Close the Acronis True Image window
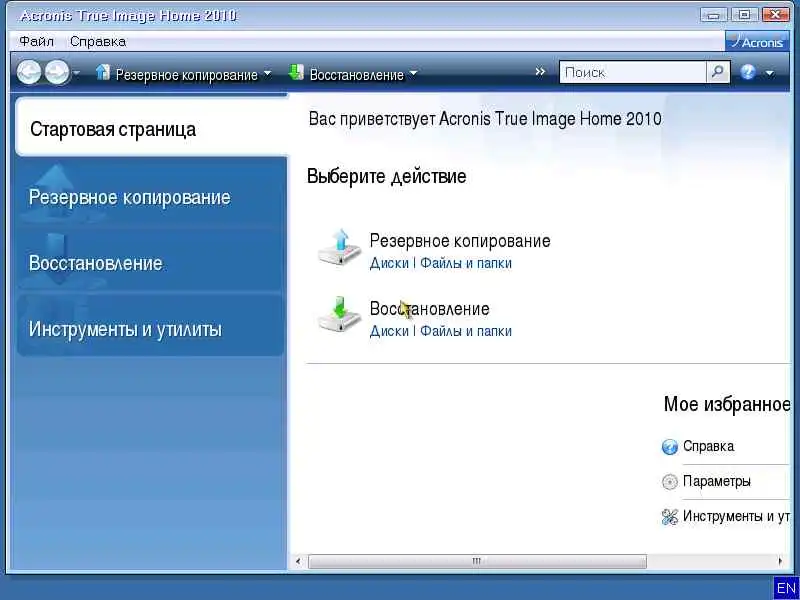Image resolution: width=800 pixels, height=600 pixels. 776,15
